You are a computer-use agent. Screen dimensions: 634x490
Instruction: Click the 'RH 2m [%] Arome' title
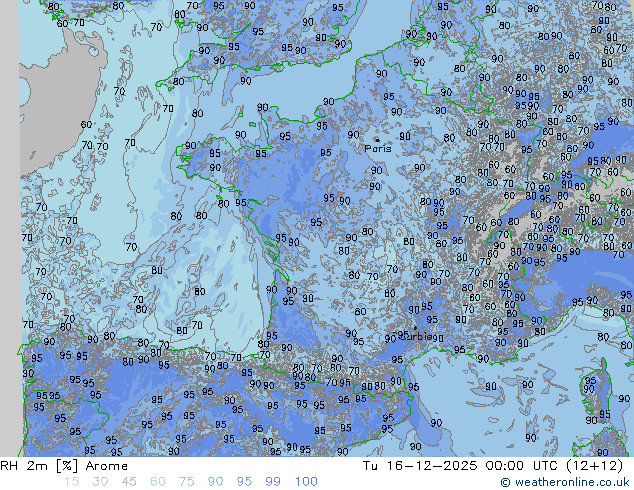[x=64, y=466]
